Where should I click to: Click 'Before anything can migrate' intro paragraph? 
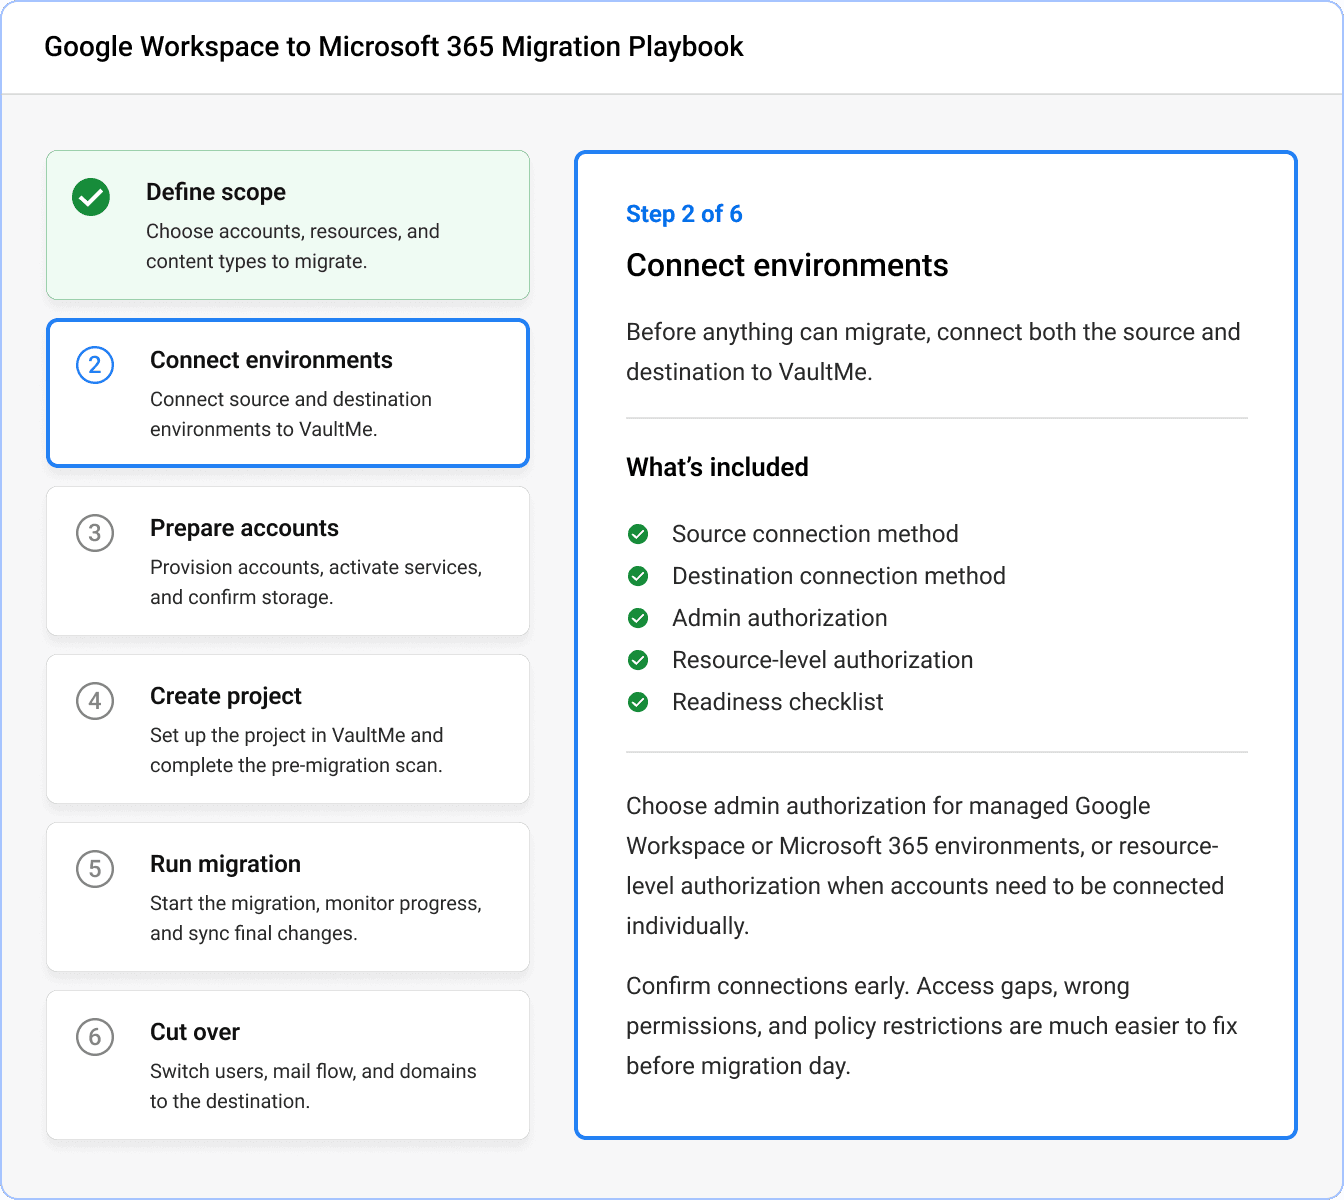point(933,352)
